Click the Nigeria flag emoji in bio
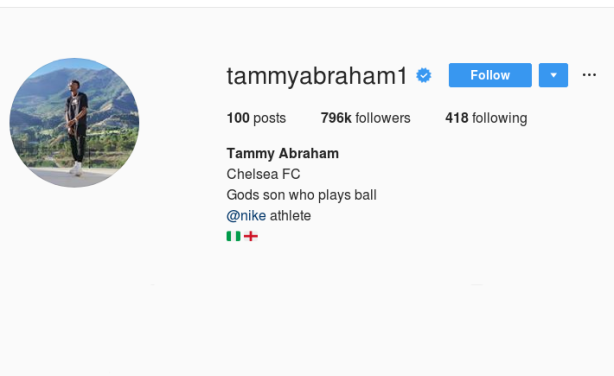The width and height of the screenshot is (614, 376). click(x=233, y=236)
